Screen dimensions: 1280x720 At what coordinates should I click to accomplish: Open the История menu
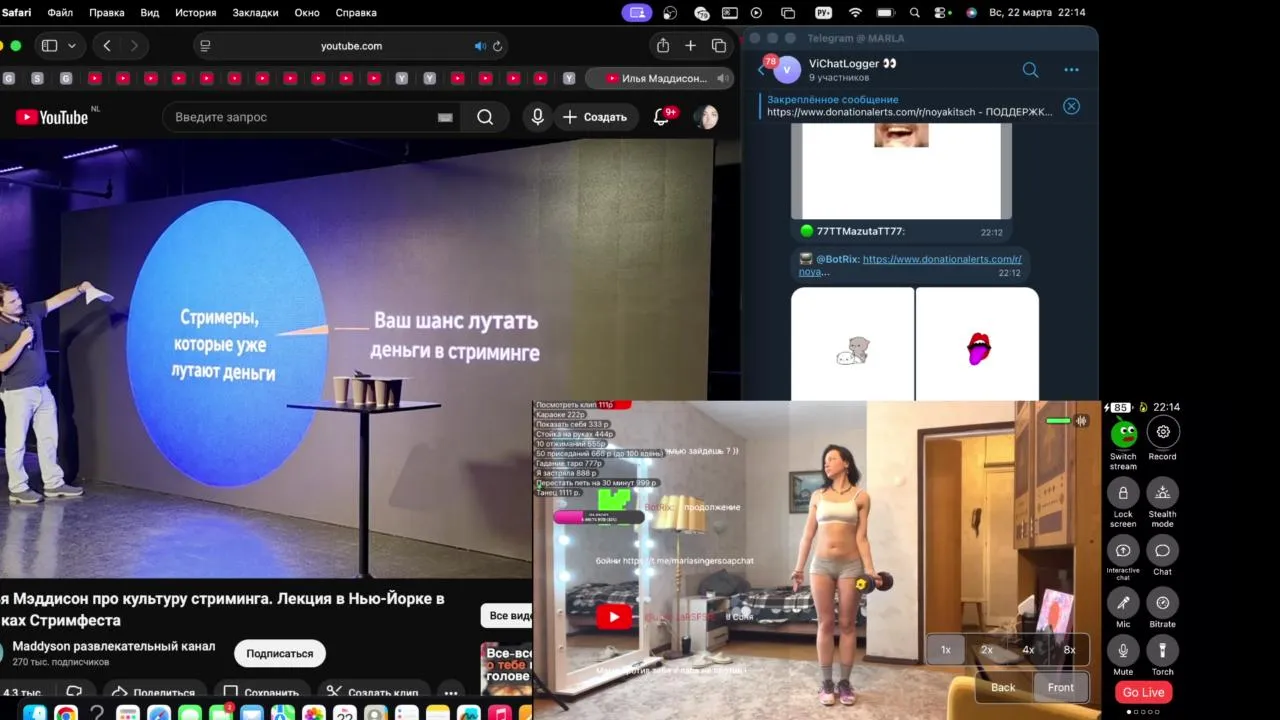tap(196, 13)
